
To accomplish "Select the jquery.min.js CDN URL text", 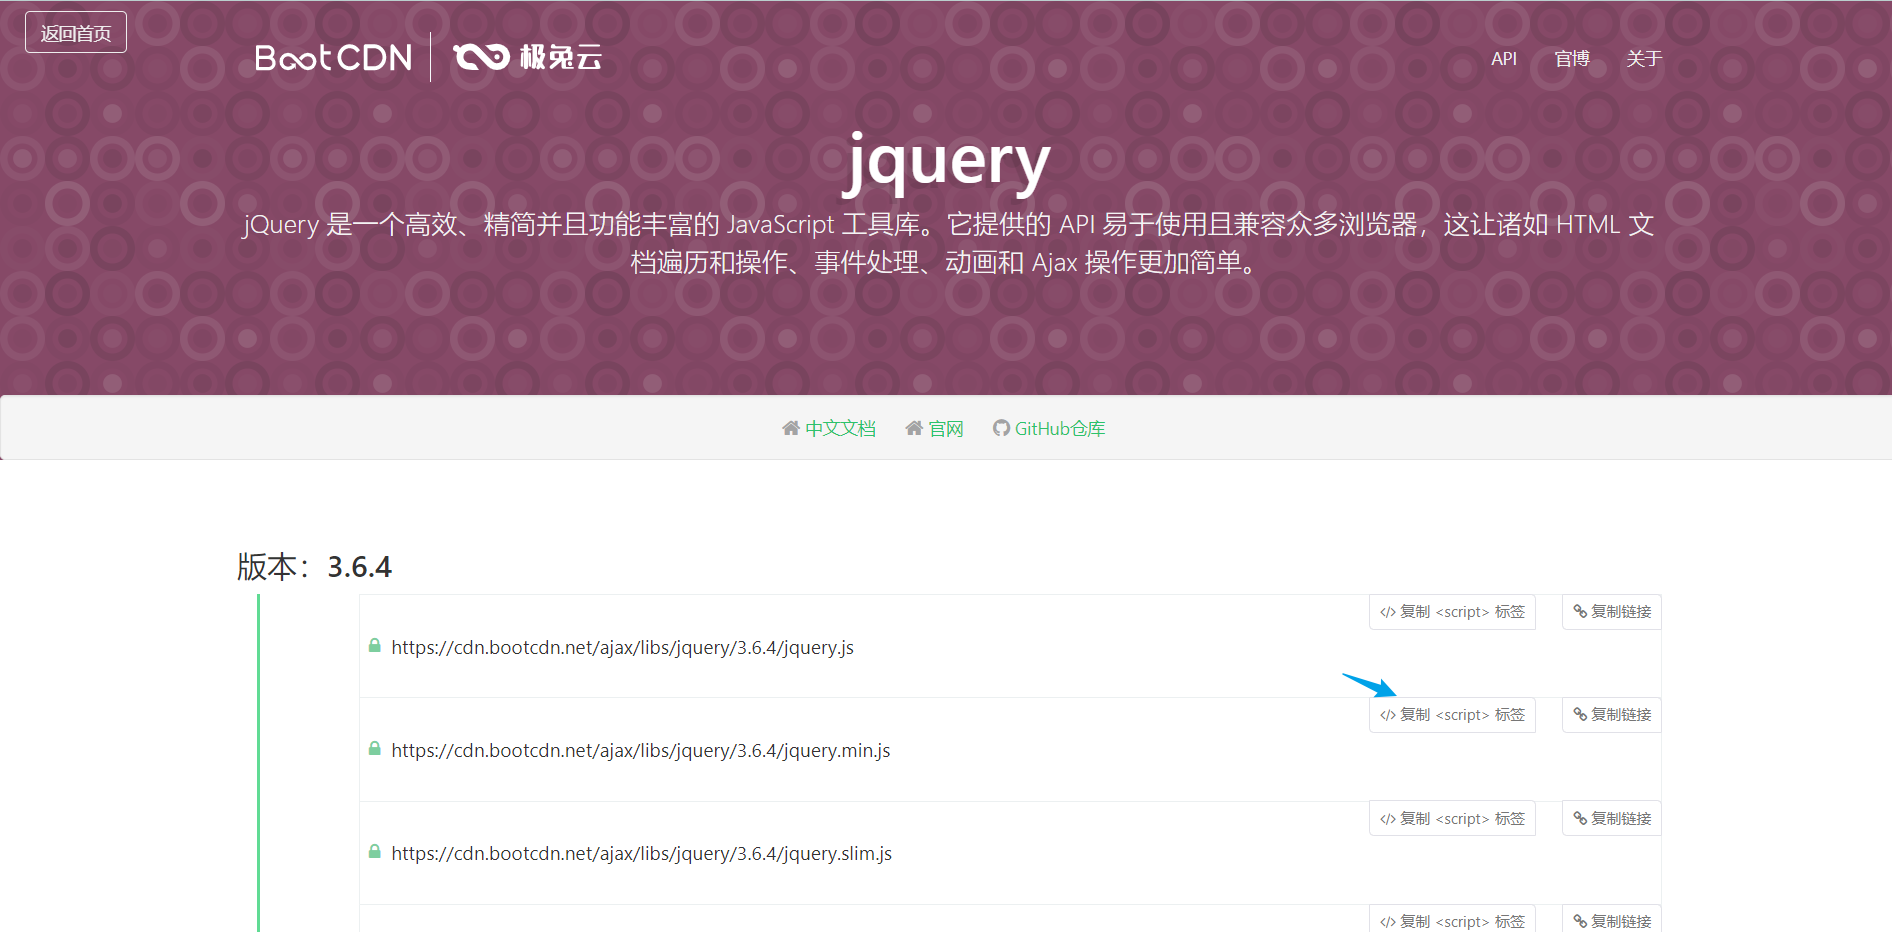I will [640, 750].
